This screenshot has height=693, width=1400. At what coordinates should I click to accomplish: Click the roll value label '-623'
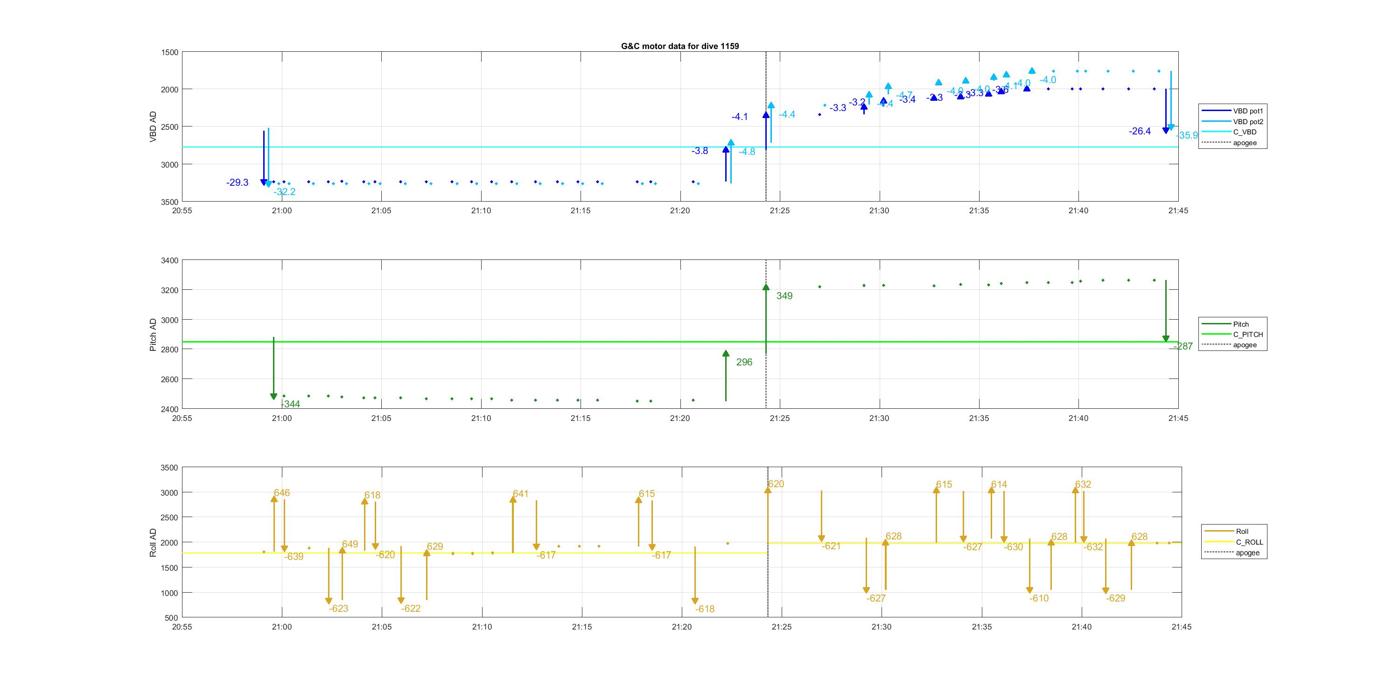coord(339,608)
